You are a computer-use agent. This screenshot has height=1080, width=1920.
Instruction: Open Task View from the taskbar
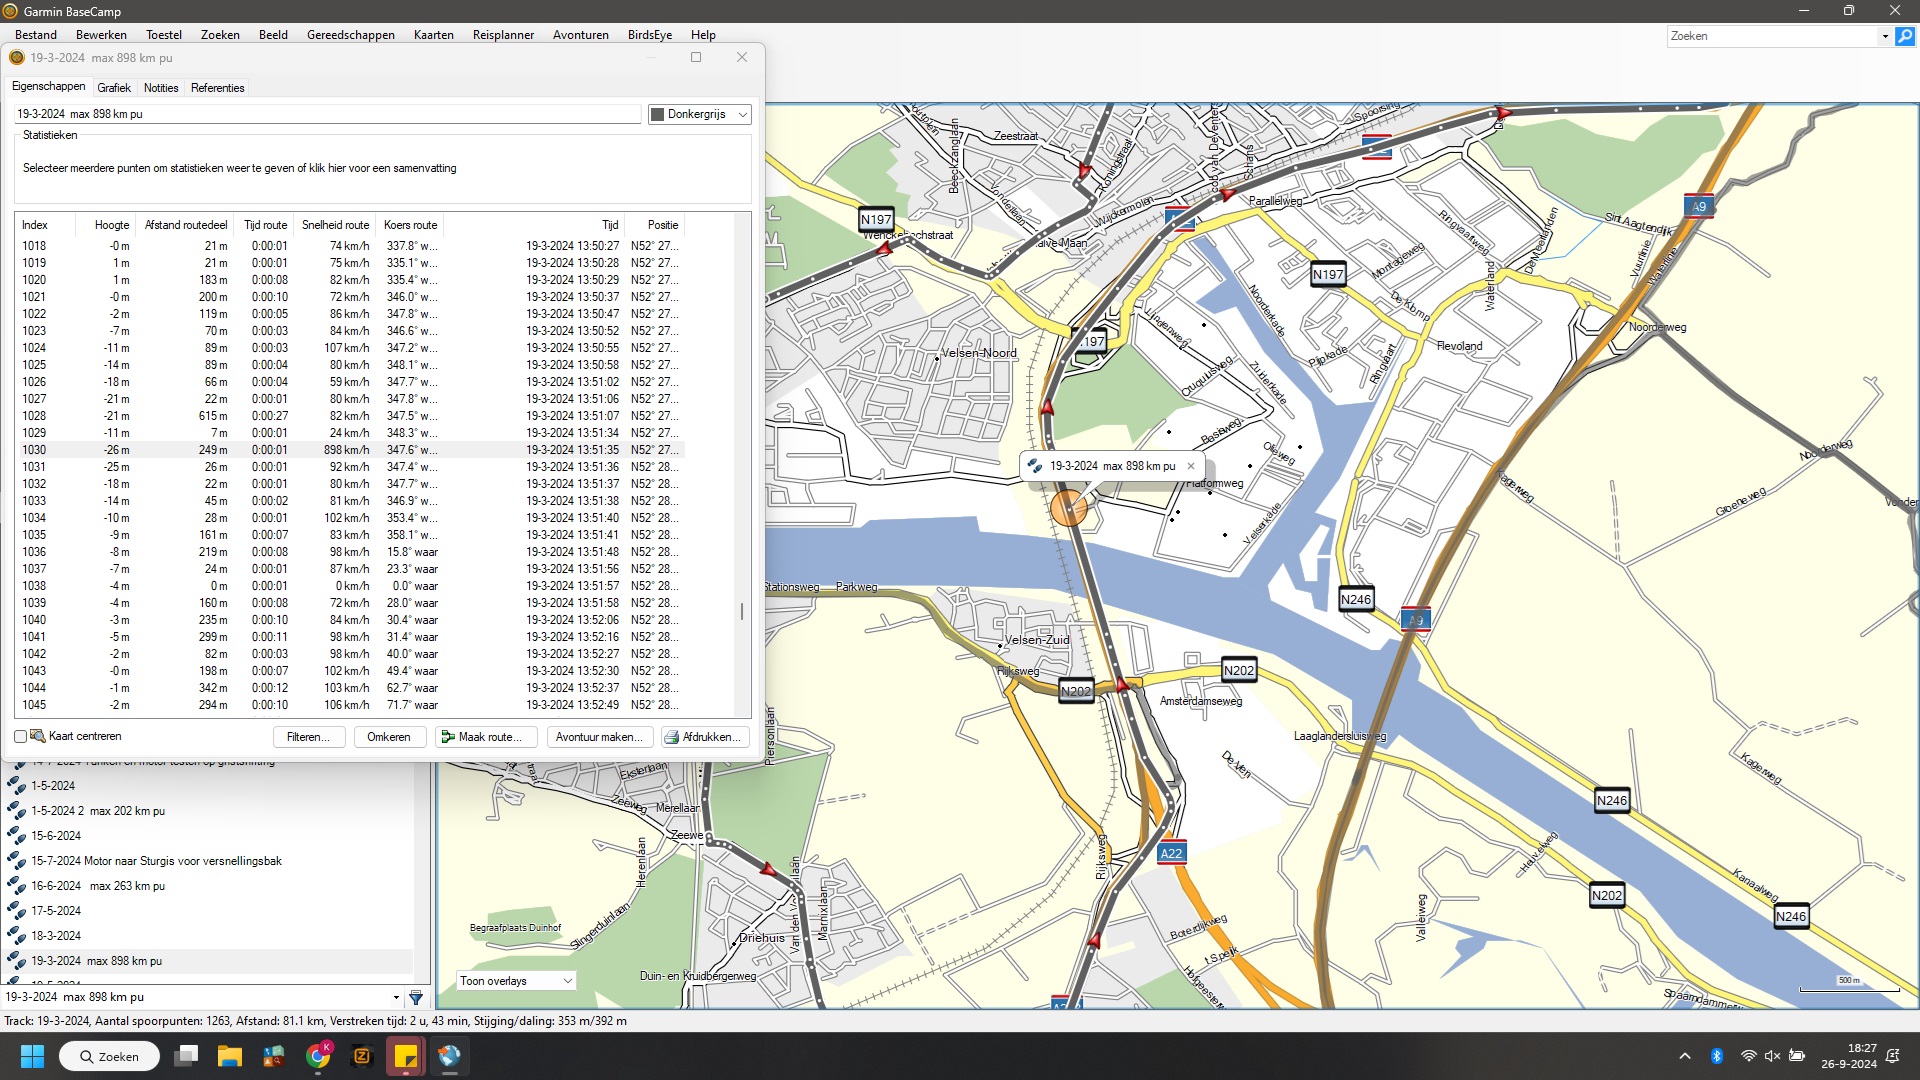186,1056
